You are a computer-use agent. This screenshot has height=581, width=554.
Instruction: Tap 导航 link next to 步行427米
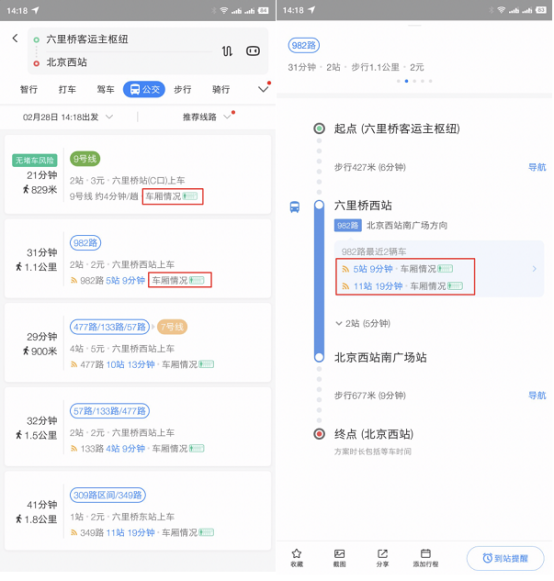537,167
